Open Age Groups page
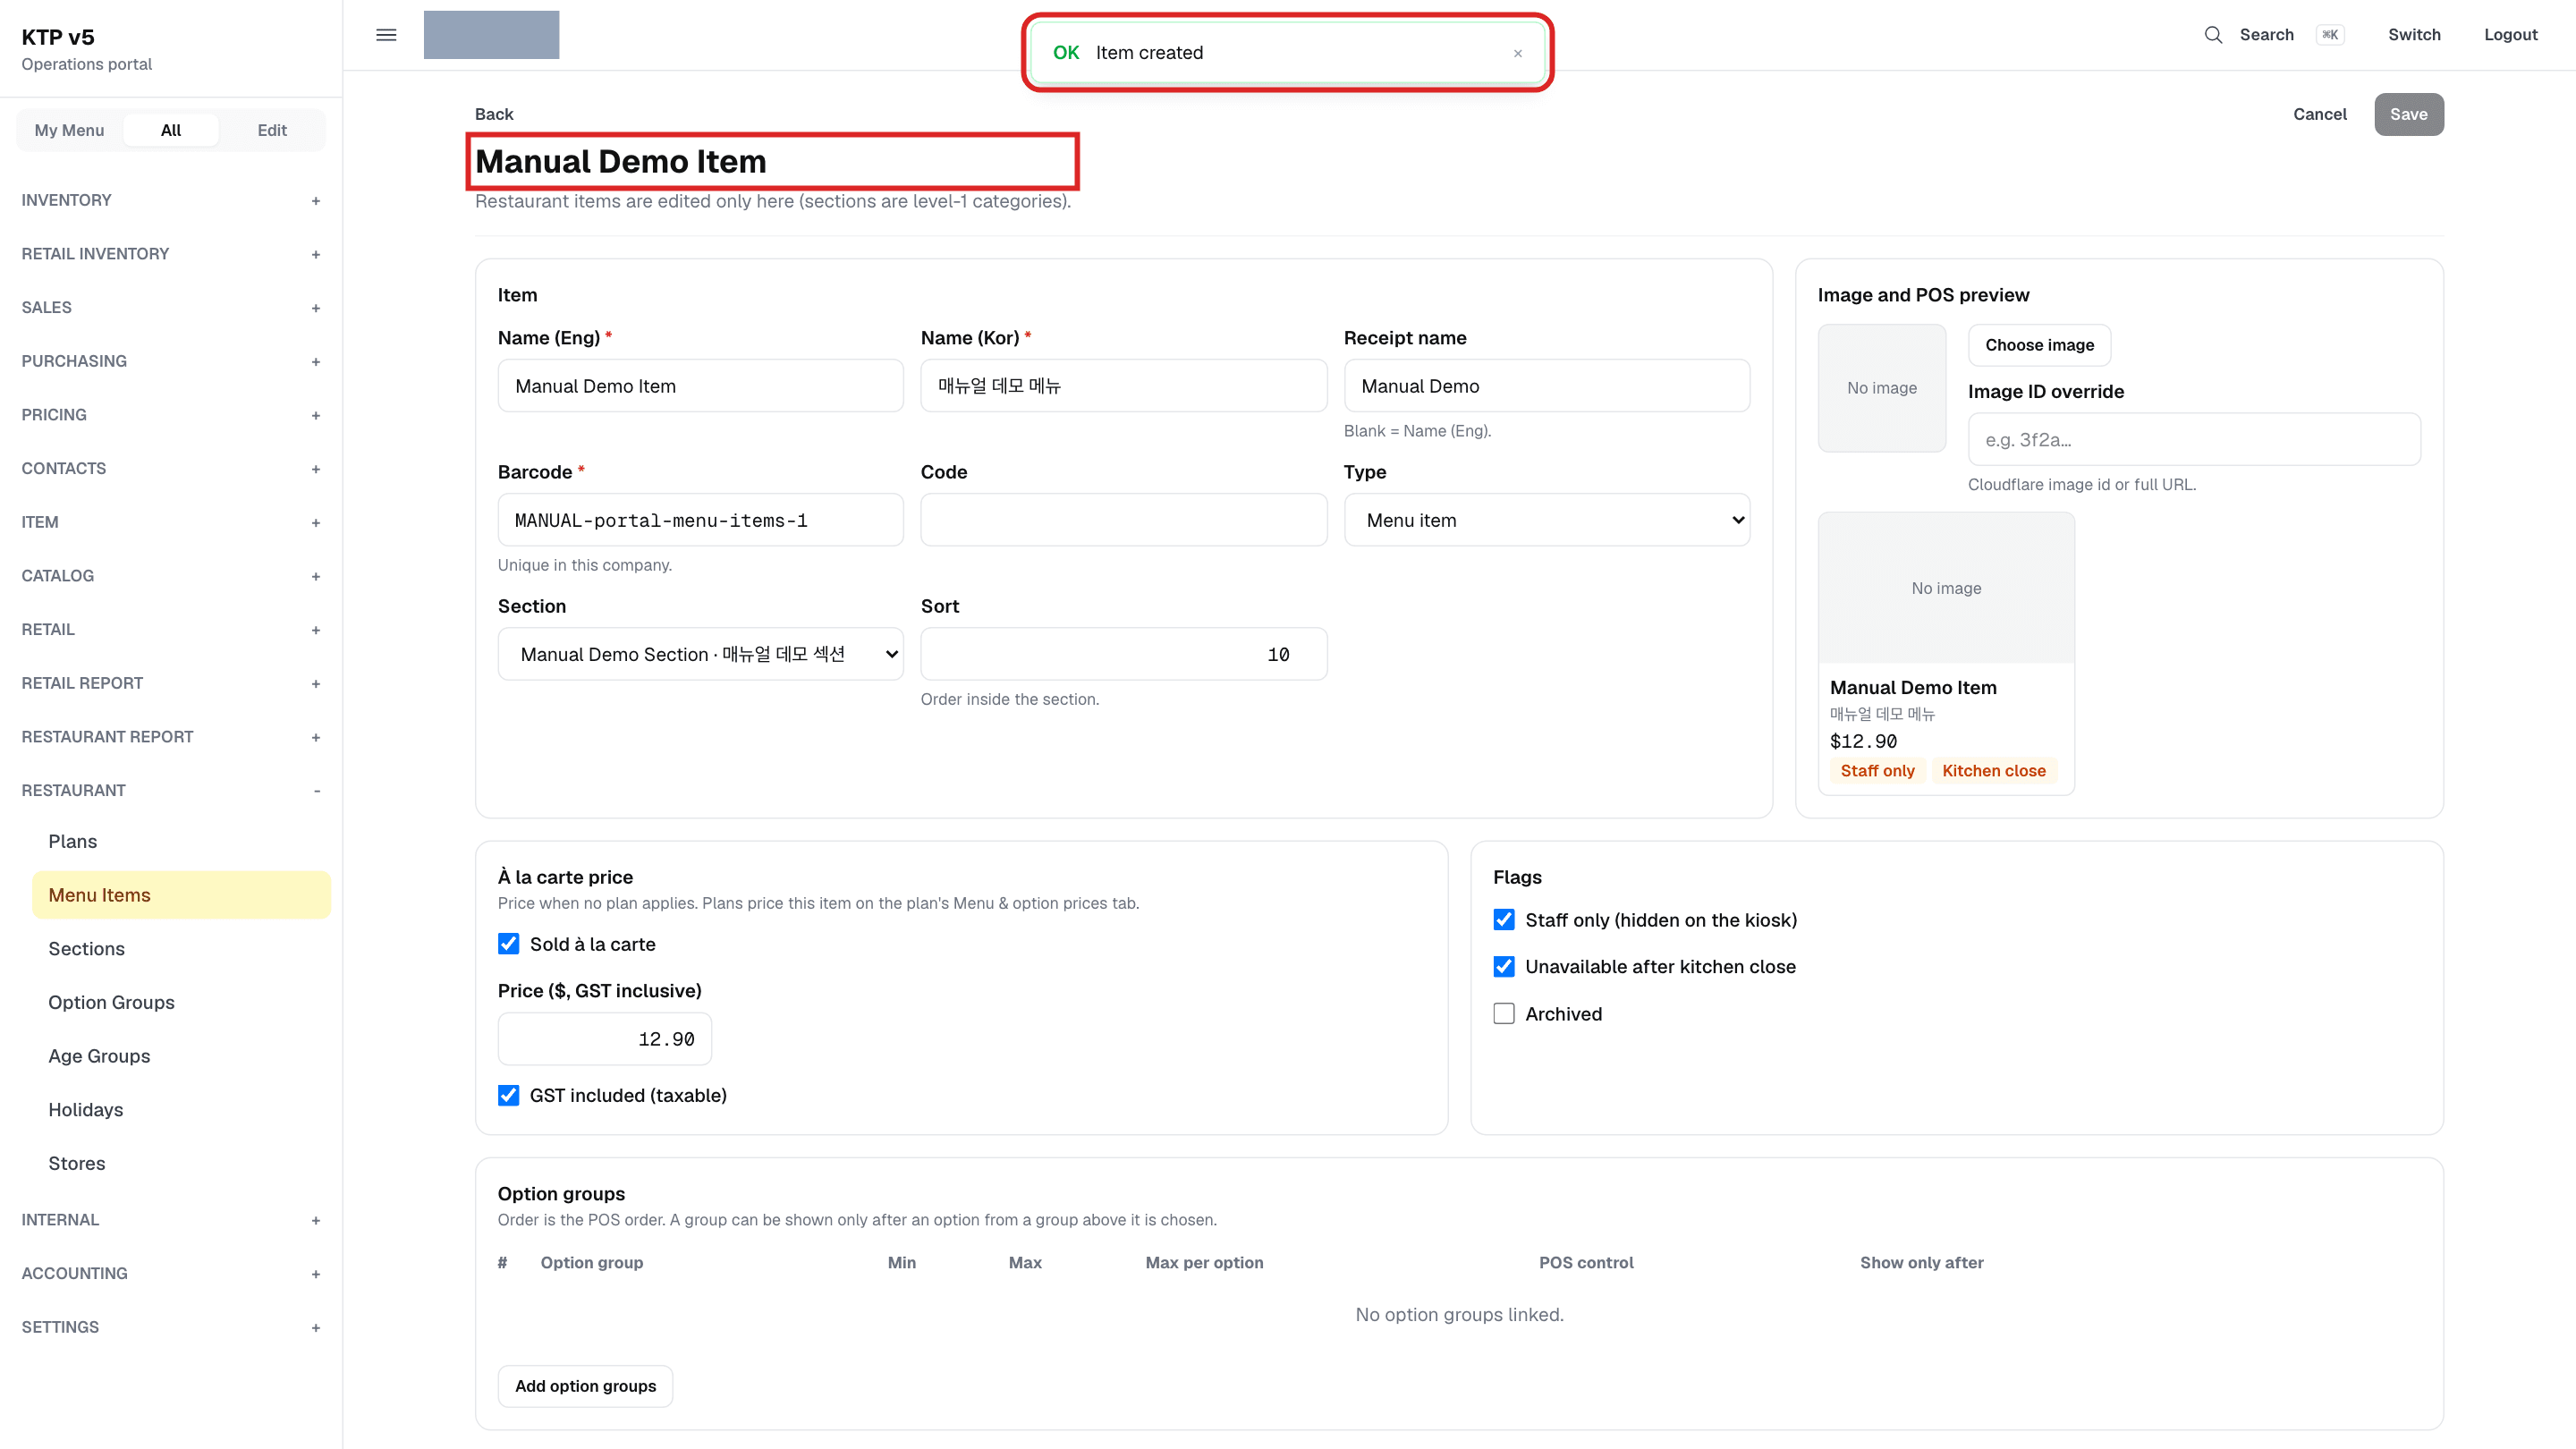The width and height of the screenshot is (2576, 1449). click(x=181, y=1056)
